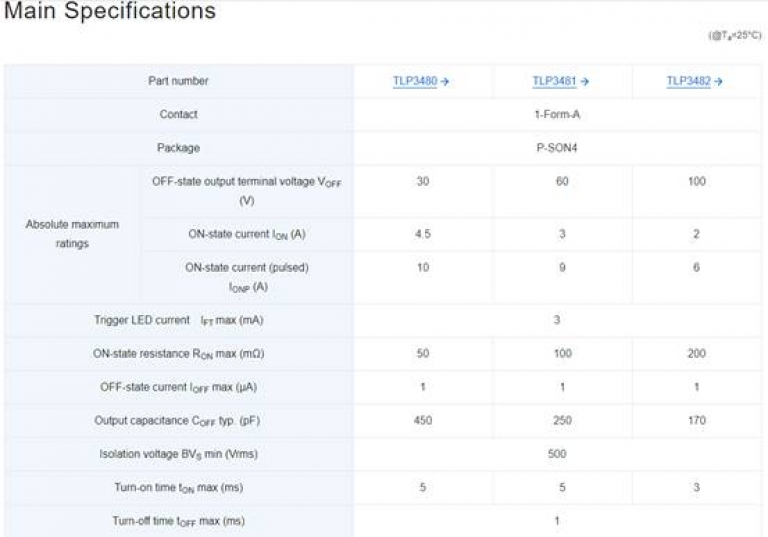The width and height of the screenshot is (768, 537).
Task: Open the TLP3481 part number link
Action: (x=554, y=81)
